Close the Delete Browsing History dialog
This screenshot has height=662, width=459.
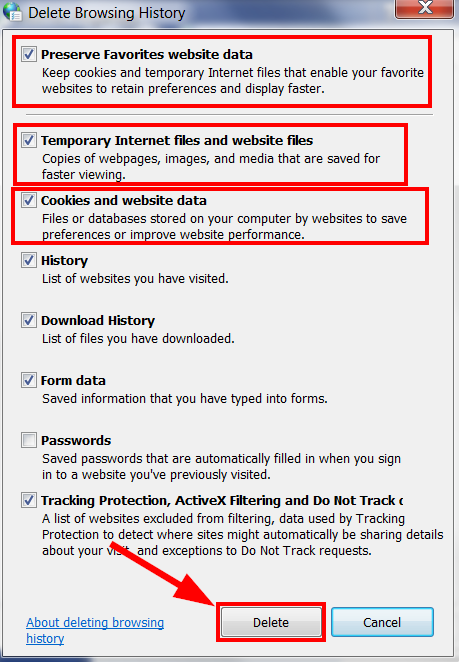pyautogui.click(x=424, y=8)
